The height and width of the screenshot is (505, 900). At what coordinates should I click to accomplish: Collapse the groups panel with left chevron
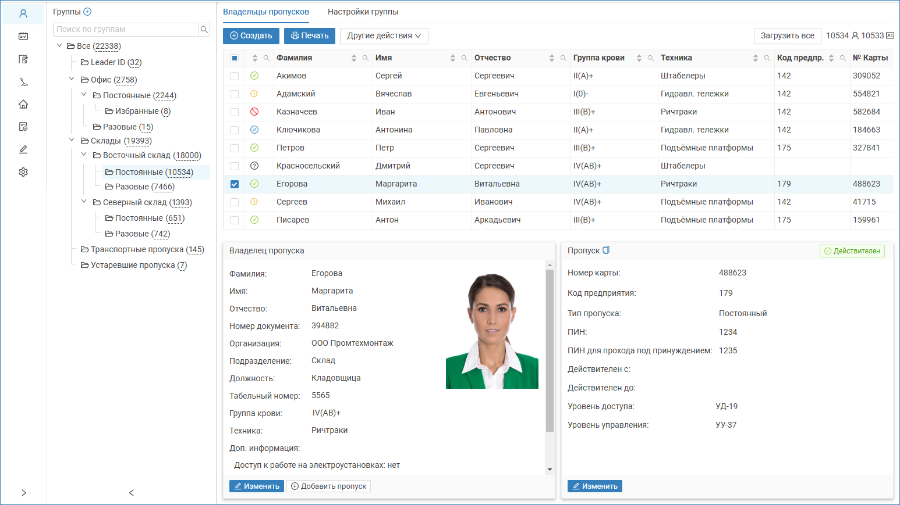131,492
